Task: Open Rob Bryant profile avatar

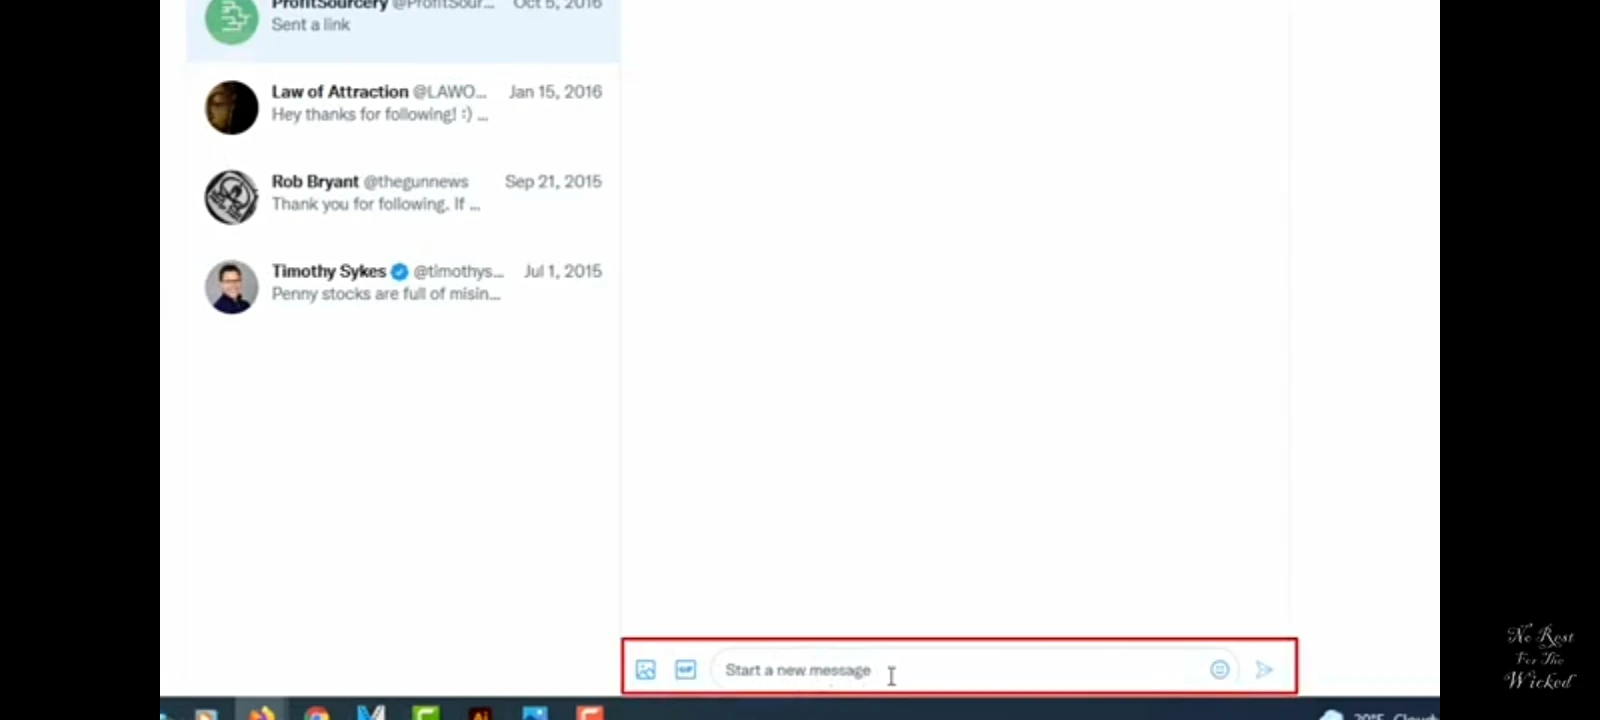Action: [x=231, y=197]
